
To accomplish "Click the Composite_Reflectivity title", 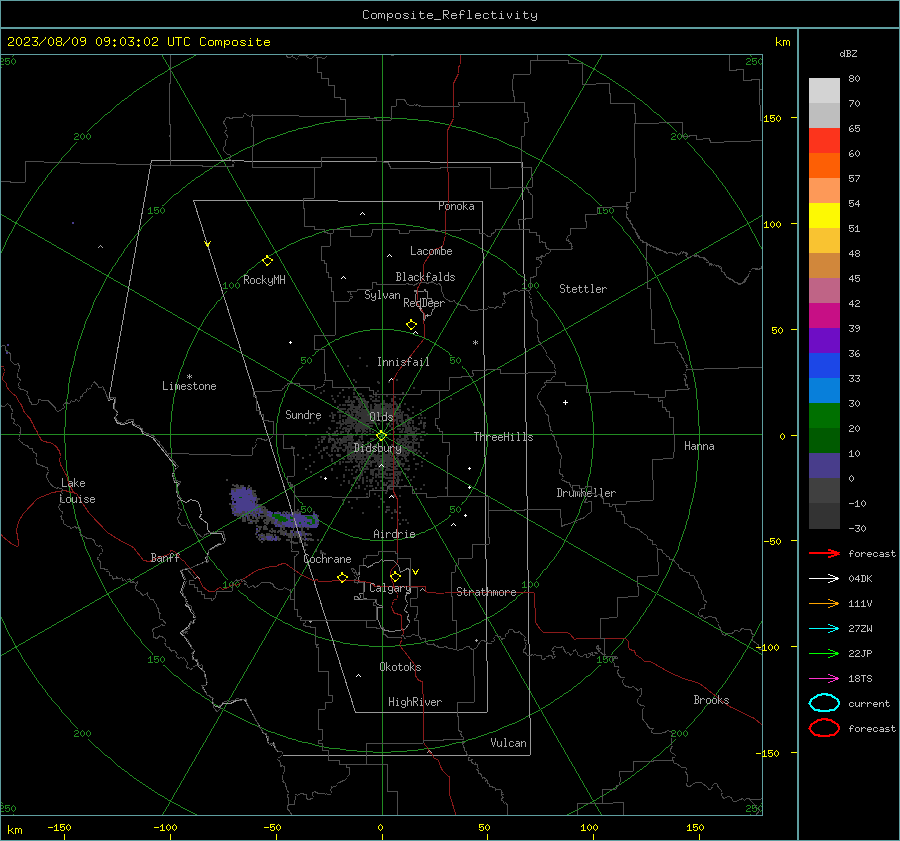I will 449,15.
